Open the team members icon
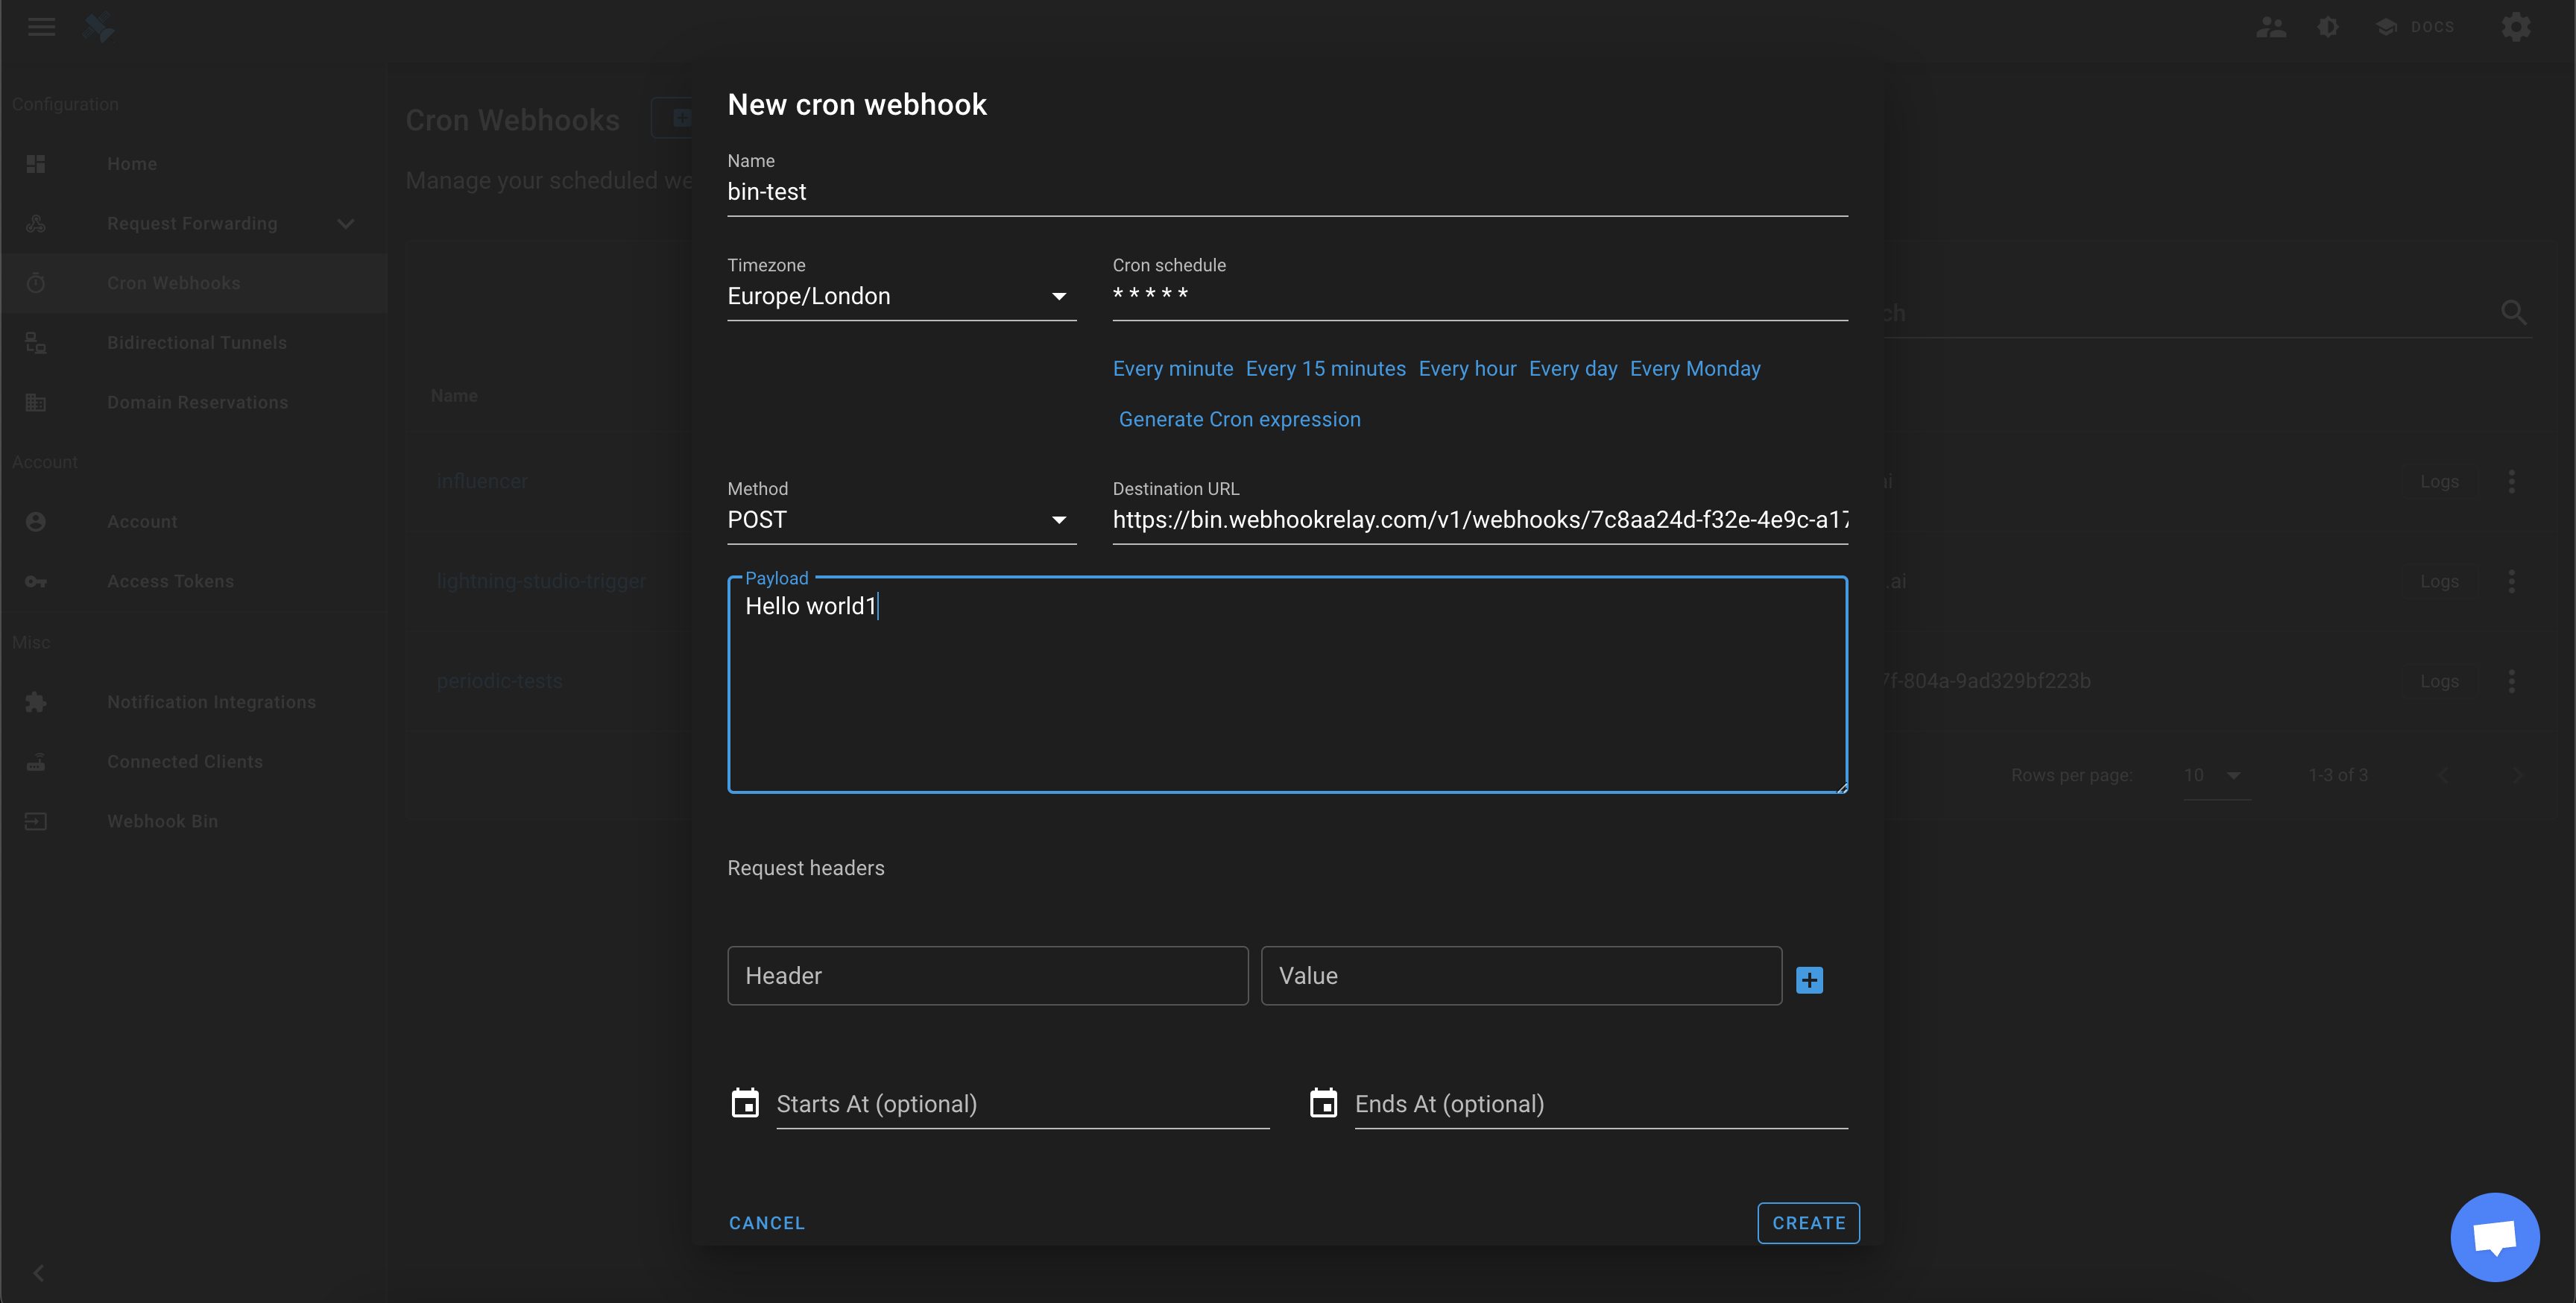The image size is (2576, 1303). click(x=2271, y=27)
